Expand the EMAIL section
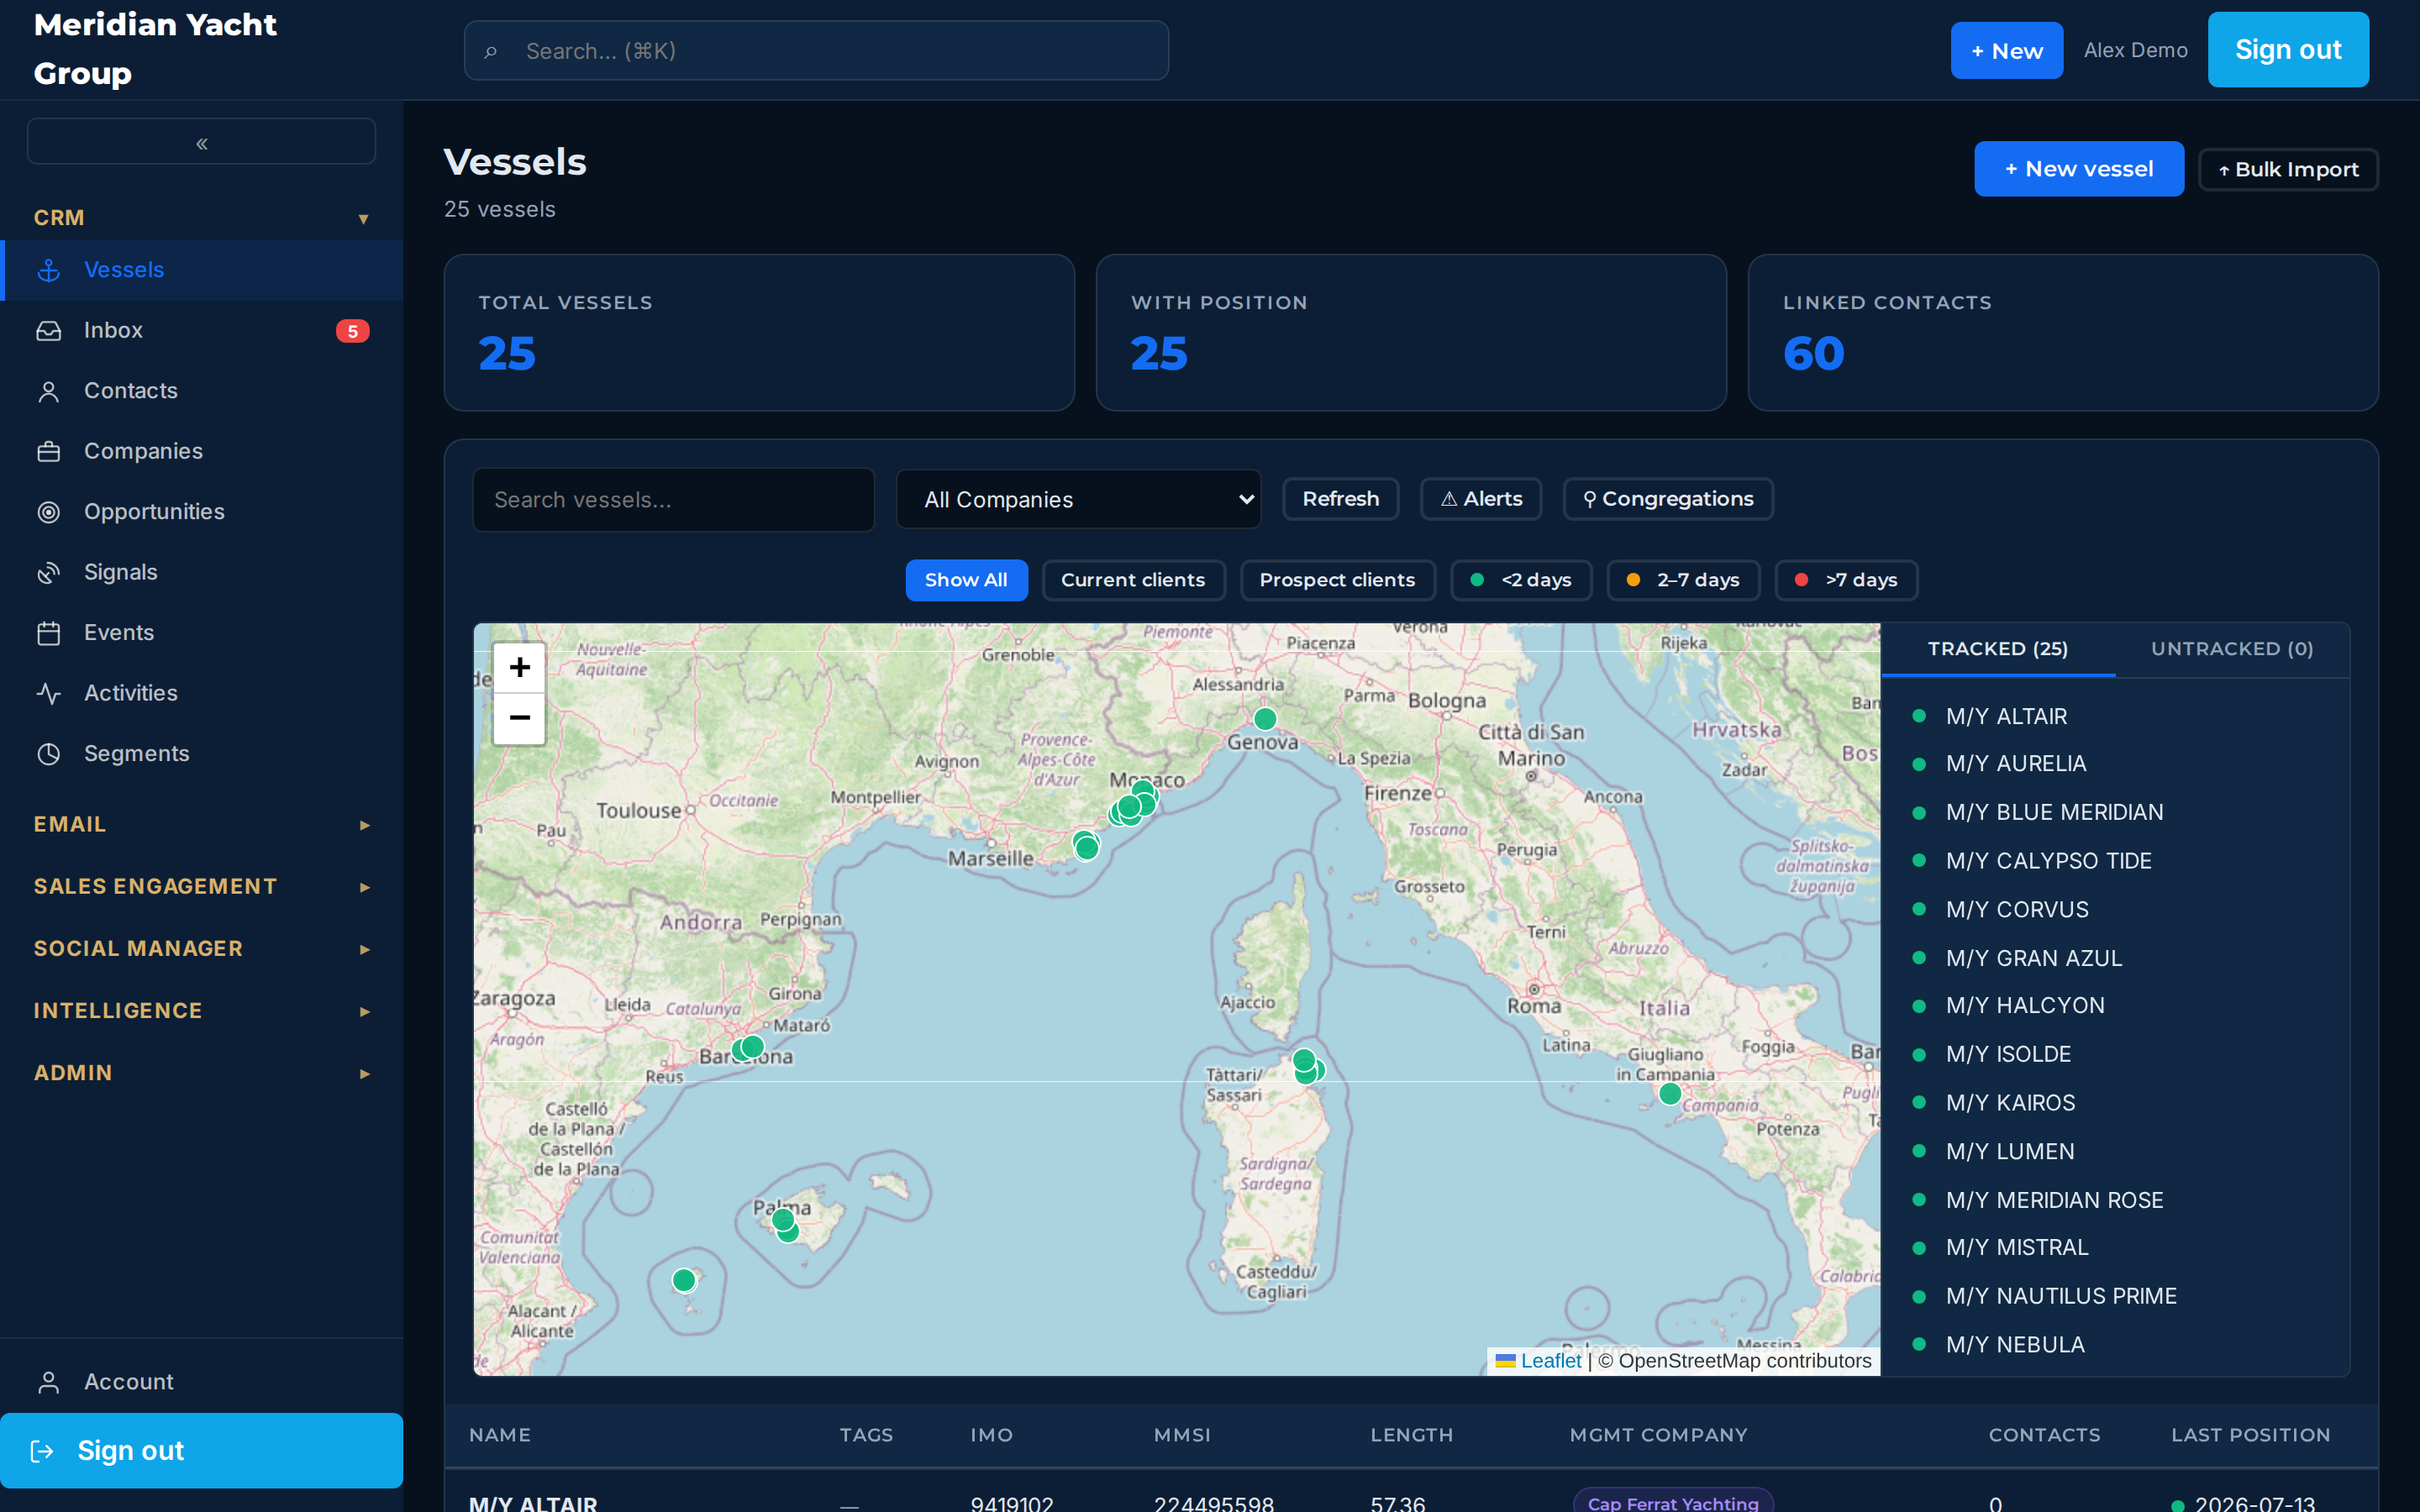 (x=201, y=825)
